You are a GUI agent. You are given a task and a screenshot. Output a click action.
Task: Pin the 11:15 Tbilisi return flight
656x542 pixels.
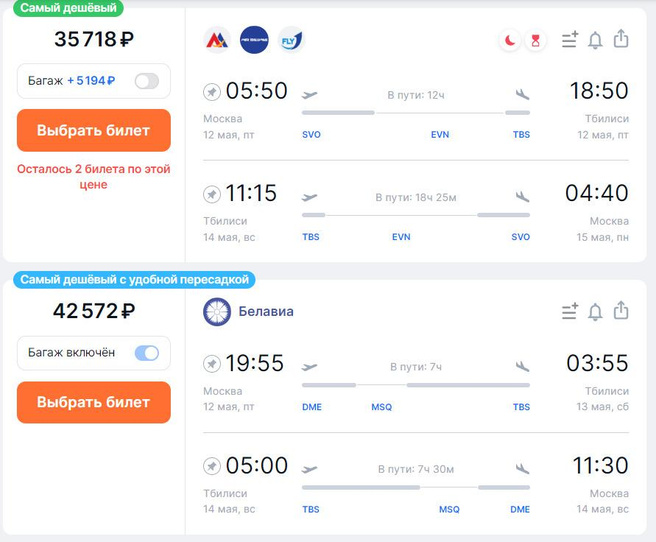pyautogui.click(x=212, y=194)
